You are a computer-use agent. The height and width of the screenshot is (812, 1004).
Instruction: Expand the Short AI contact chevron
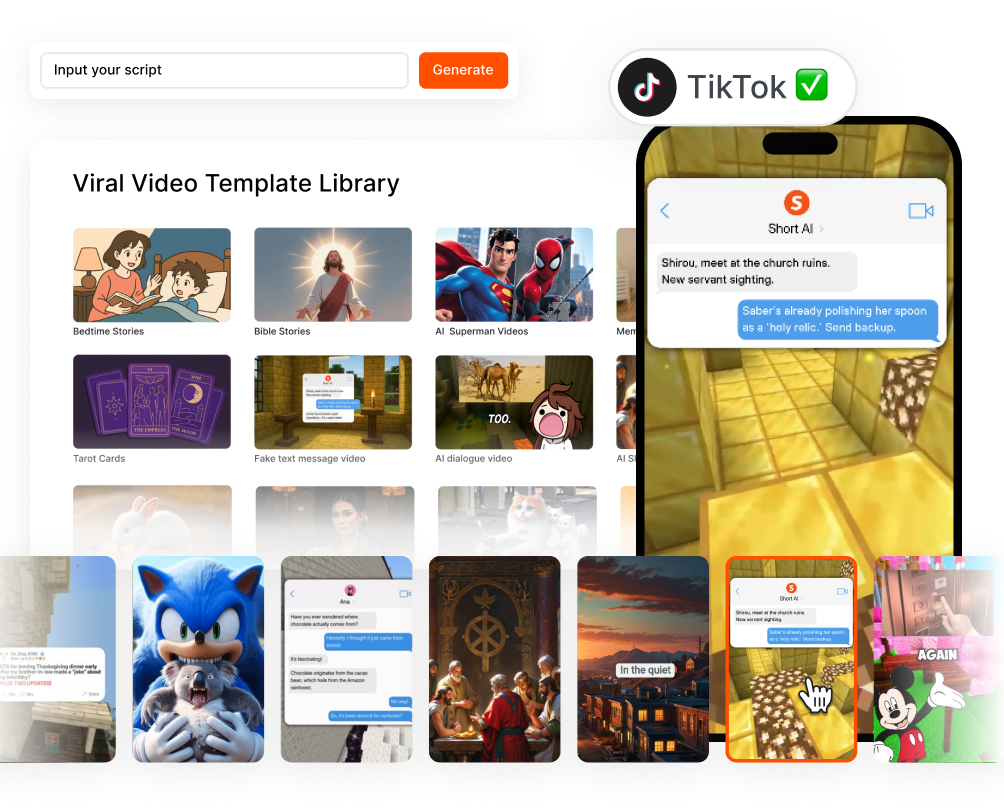click(822, 229)
